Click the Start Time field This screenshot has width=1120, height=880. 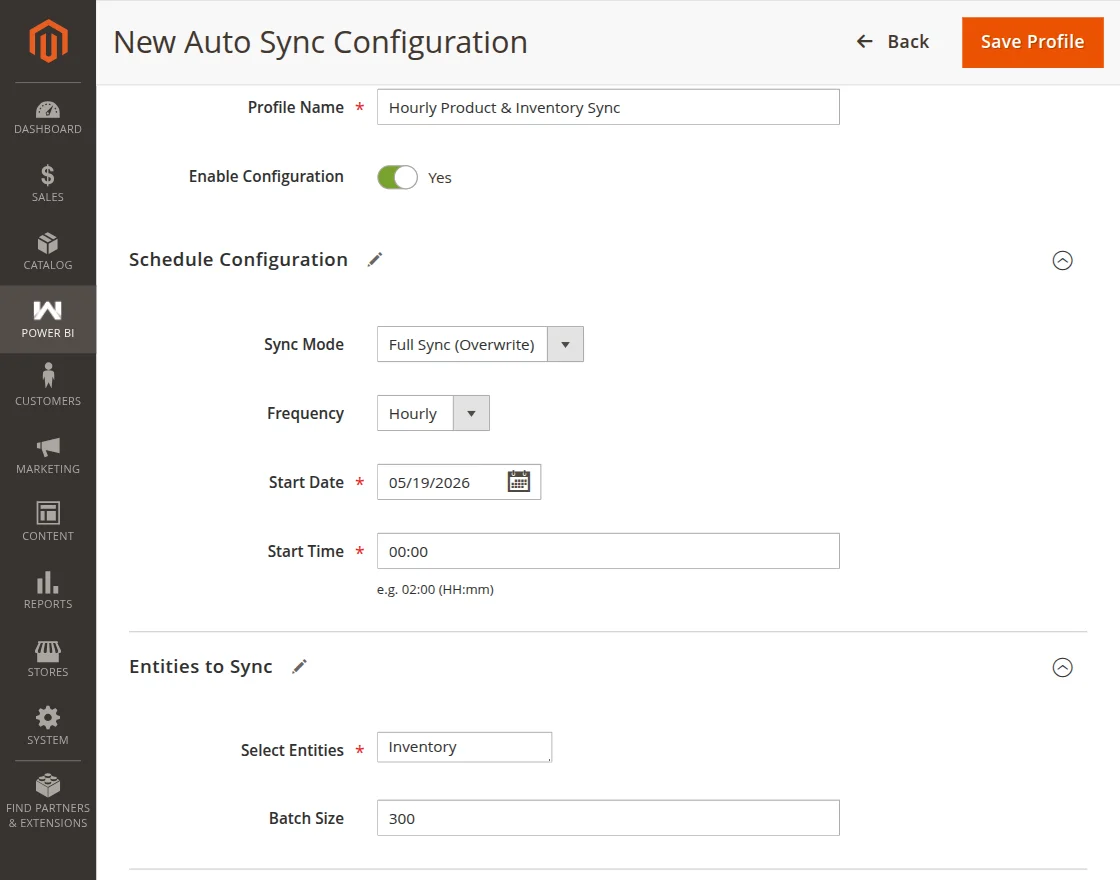click(608, 551)
